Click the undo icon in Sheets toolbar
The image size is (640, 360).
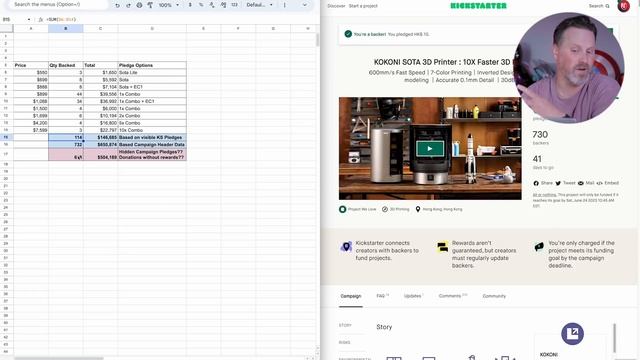(117, 5)
